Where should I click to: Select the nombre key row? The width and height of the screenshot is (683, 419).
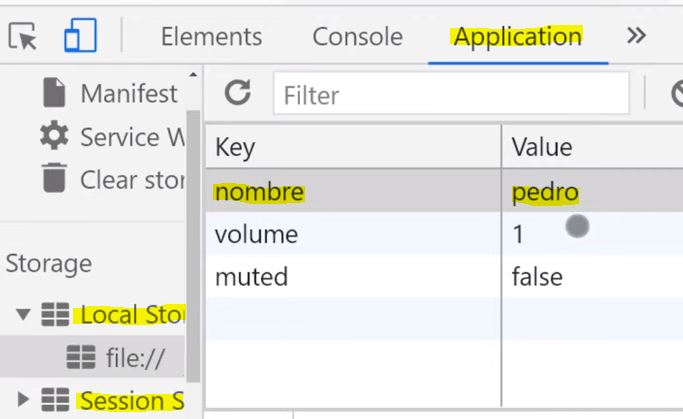(x=259, y=192)
